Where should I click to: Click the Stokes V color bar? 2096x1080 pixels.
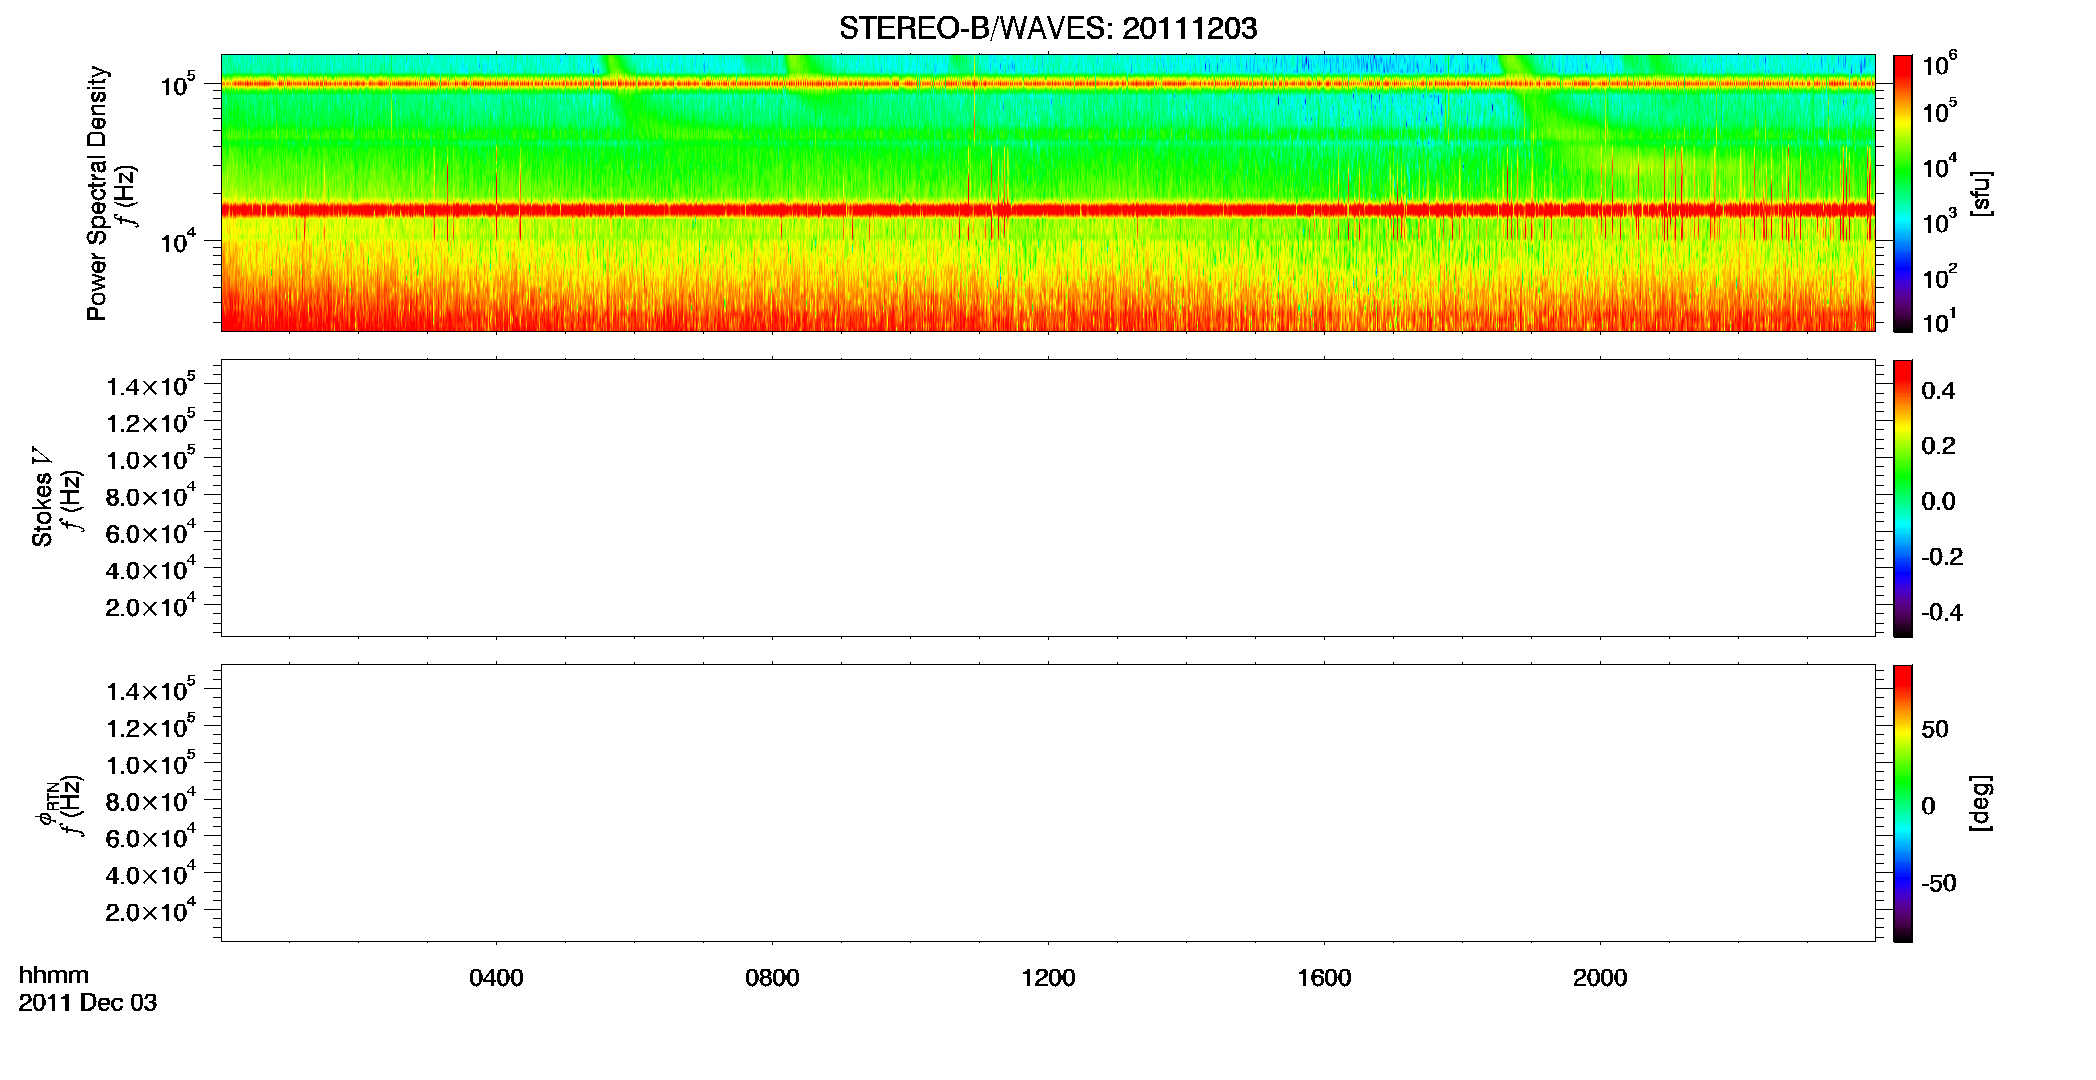1903,498
